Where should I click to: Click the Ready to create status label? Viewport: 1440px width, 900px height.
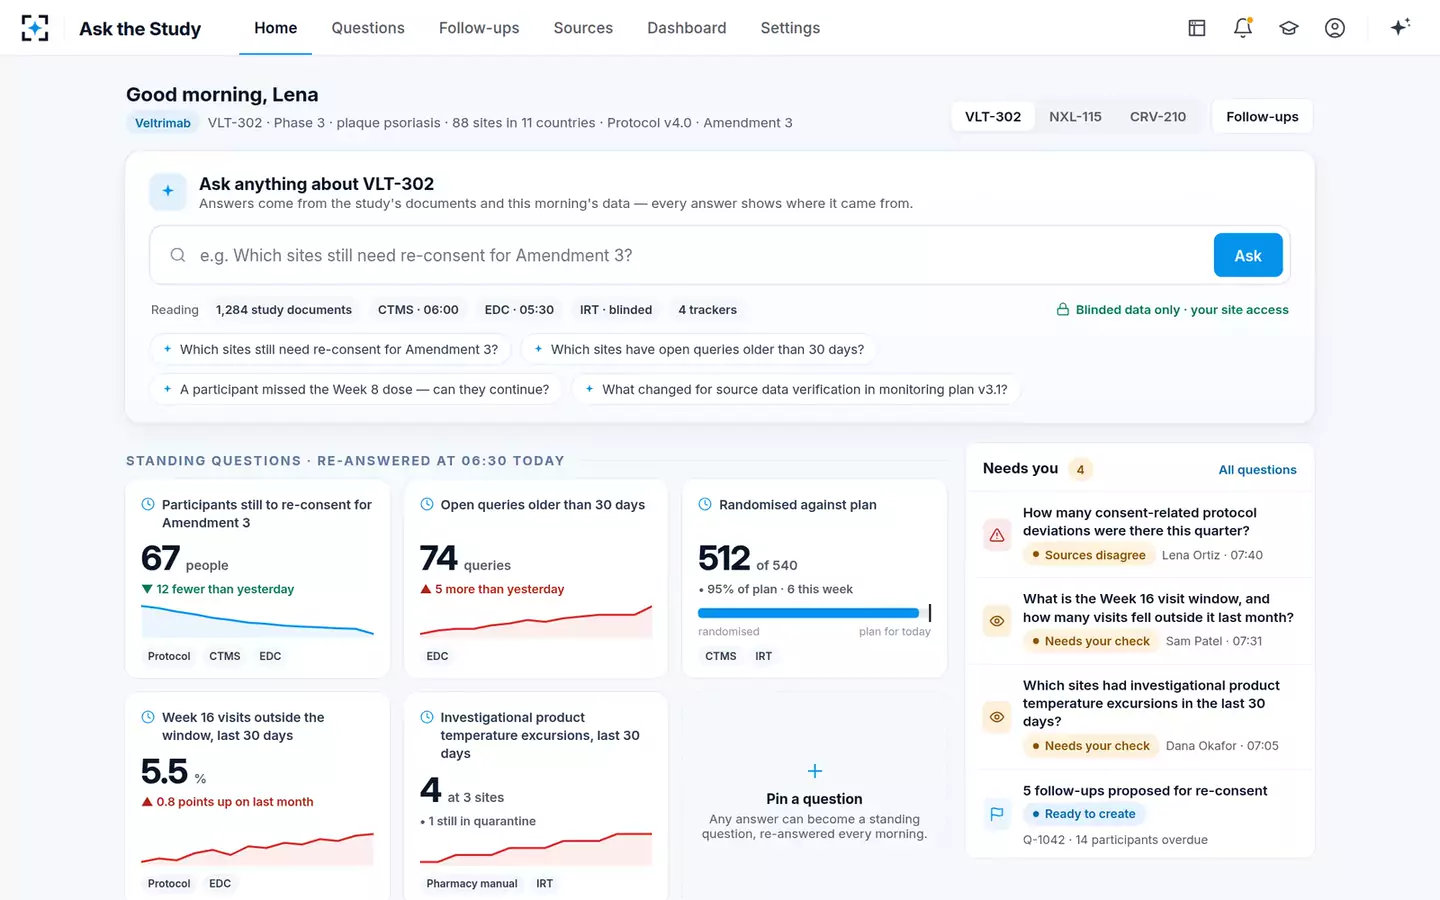(1083, 814)
